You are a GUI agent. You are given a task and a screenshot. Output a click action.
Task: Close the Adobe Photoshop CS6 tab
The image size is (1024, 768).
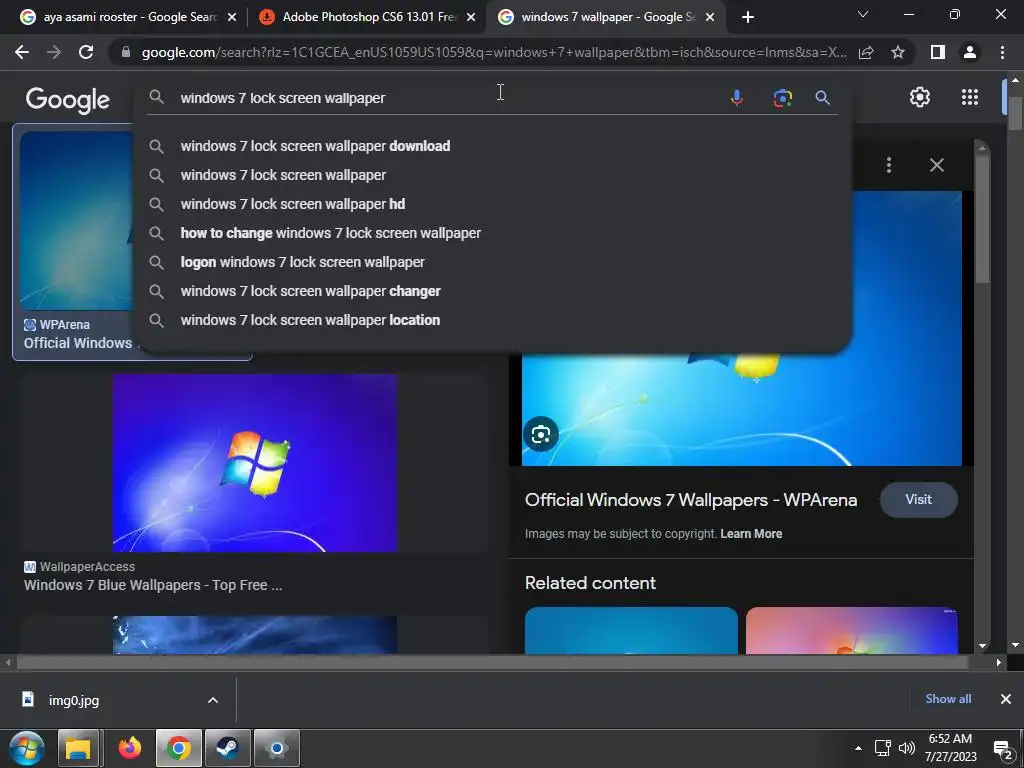click(x=471, y=18)
